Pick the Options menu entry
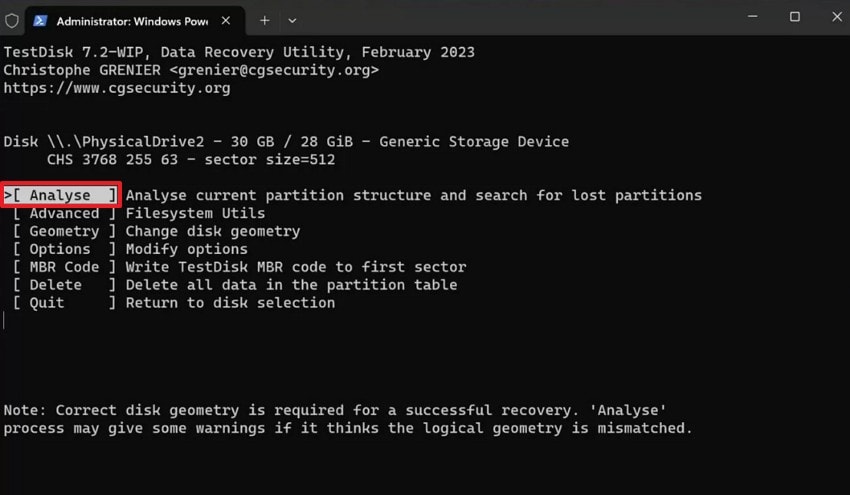Screen dimensions: 850x495 coord(60,249)
